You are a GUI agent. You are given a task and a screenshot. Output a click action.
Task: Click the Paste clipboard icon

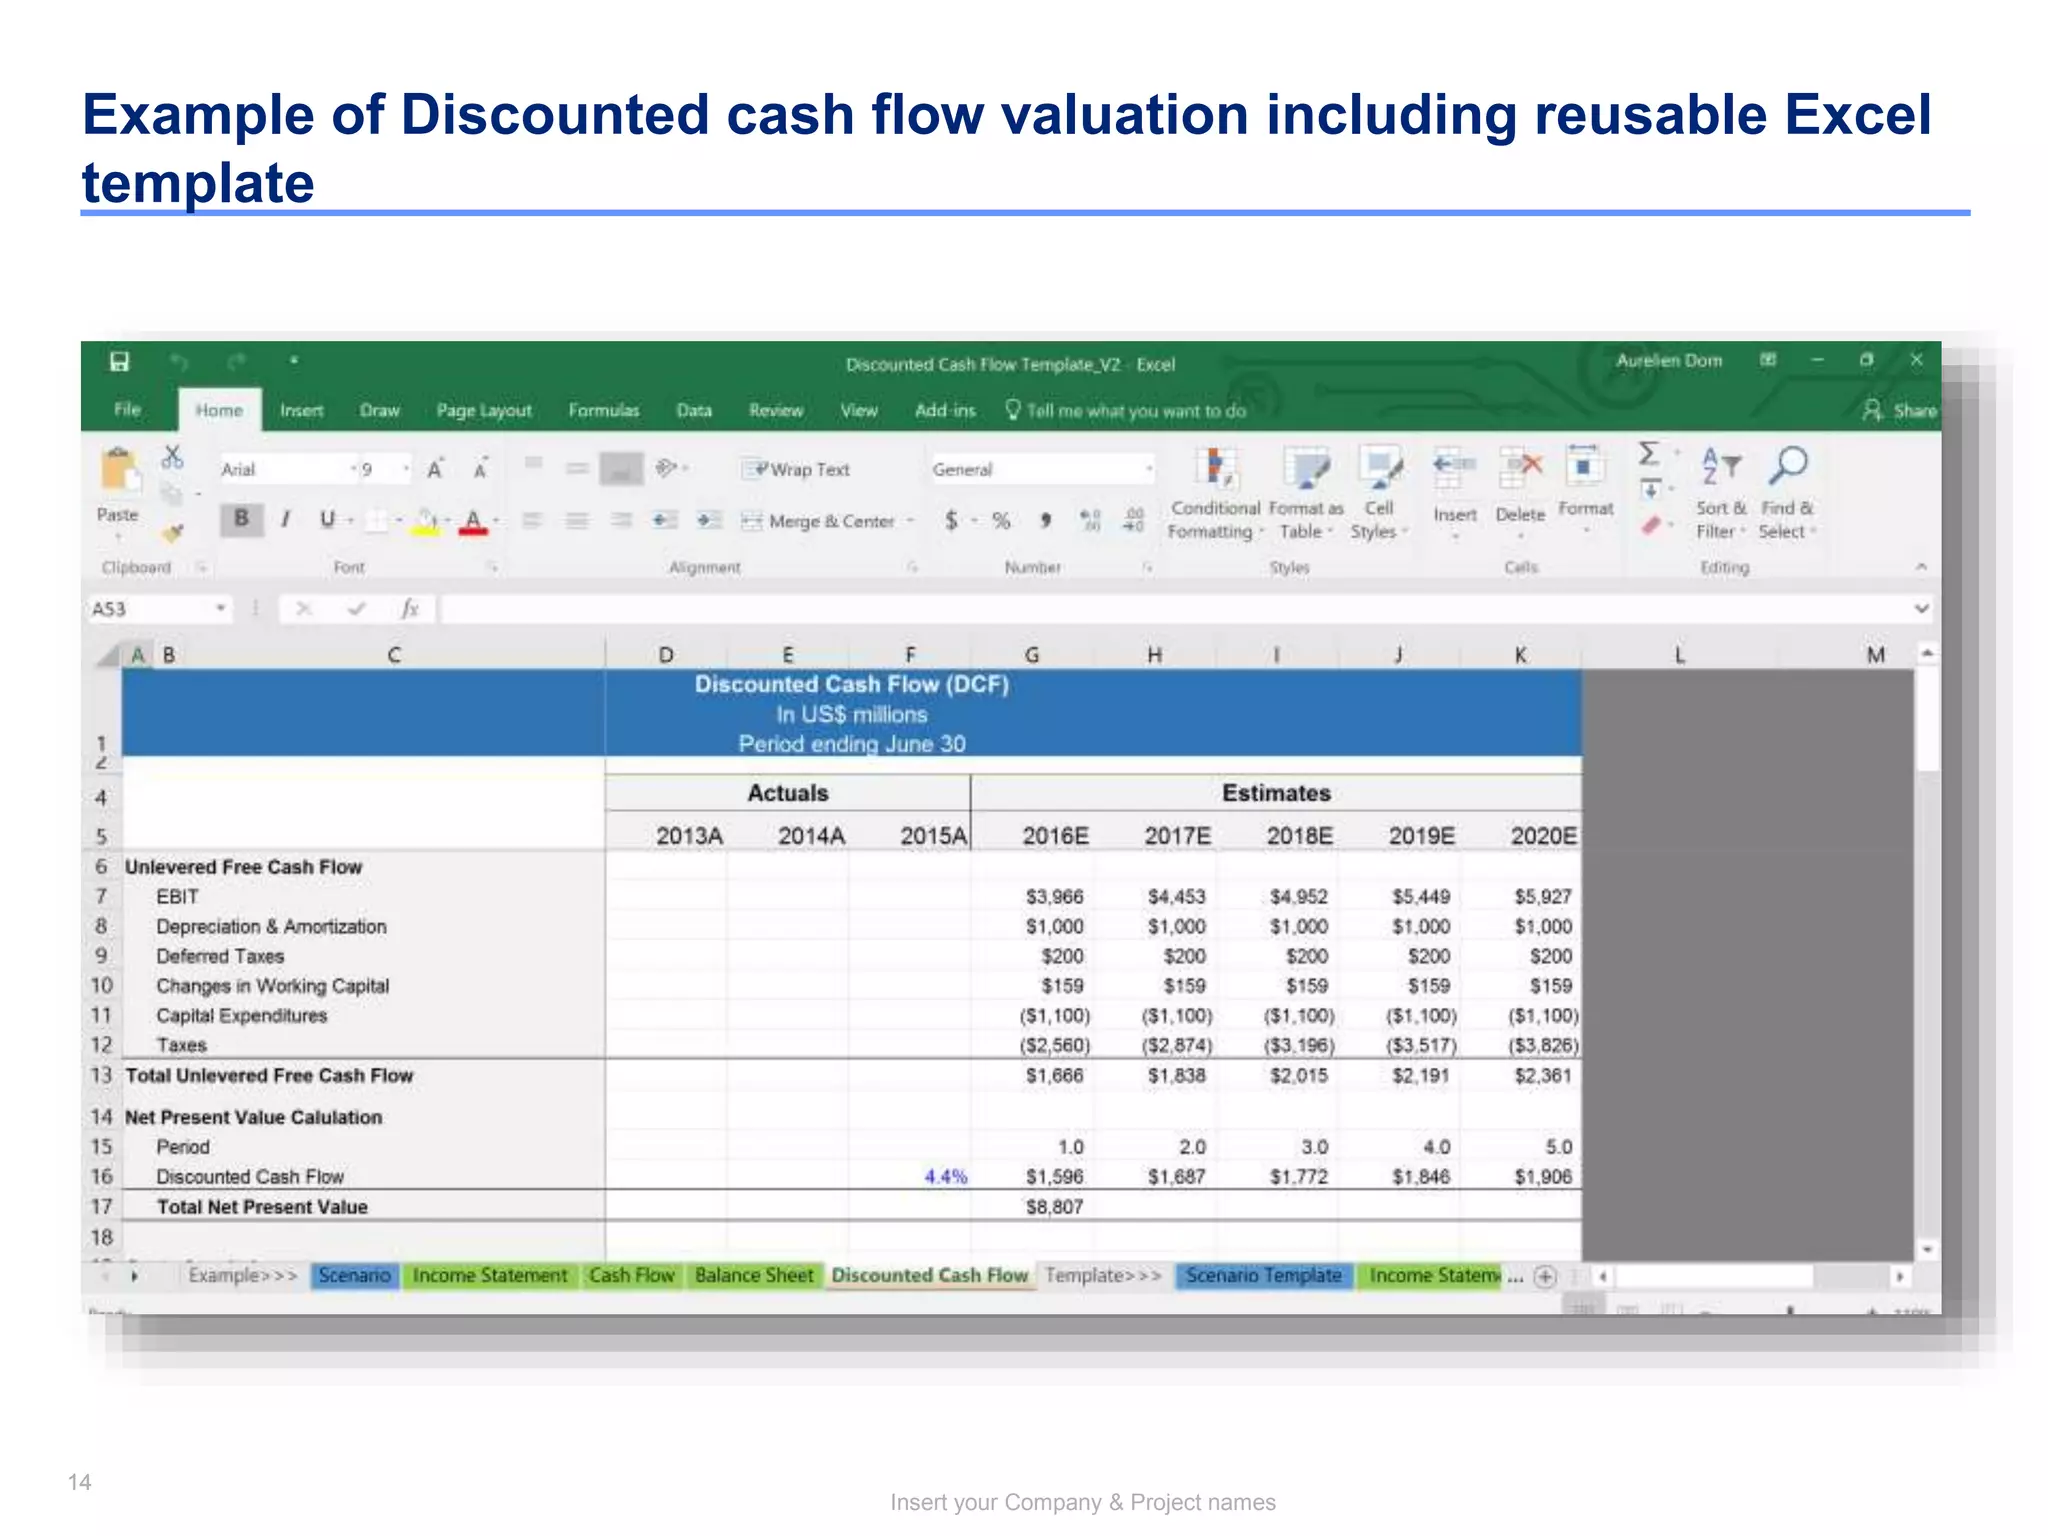(119, 470)
